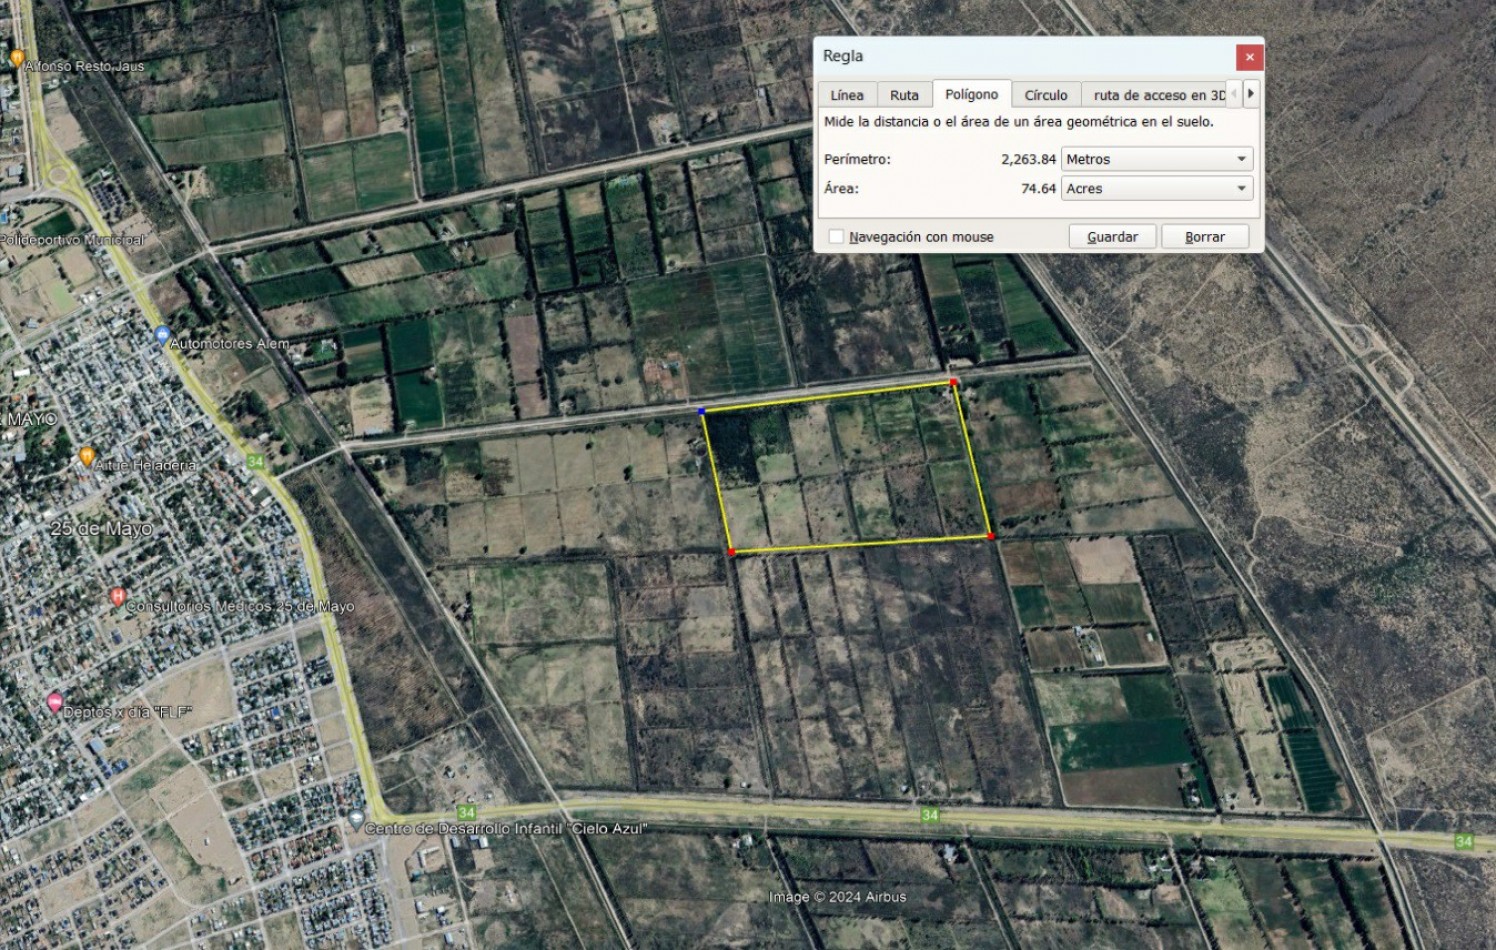Enable the Navegación con mouse checkbox

pyautogui.click(x=836, y=237)
